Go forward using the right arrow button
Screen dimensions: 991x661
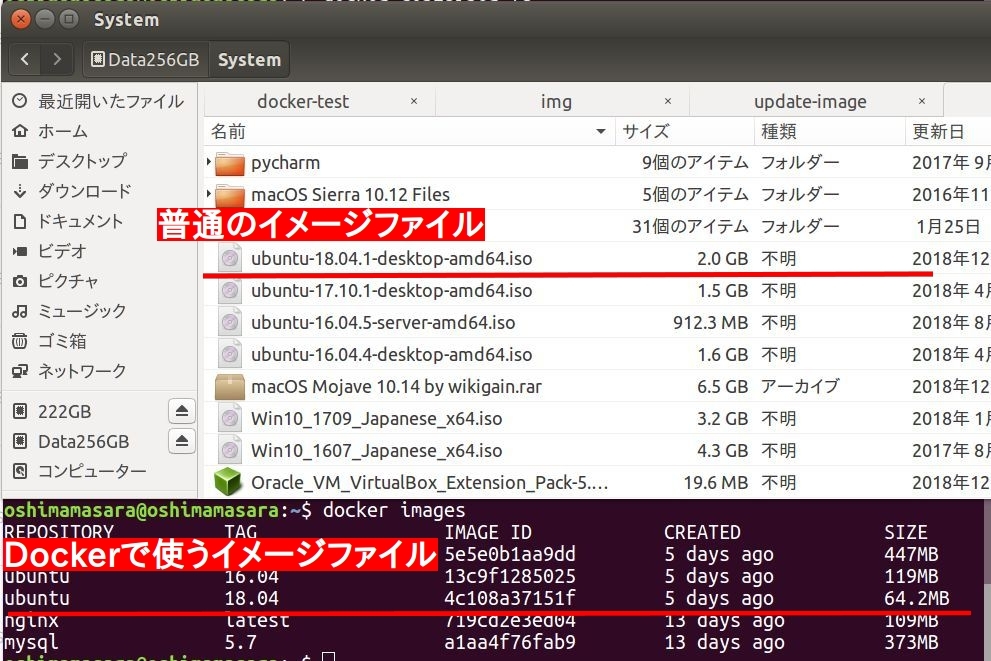click(57, 59)
